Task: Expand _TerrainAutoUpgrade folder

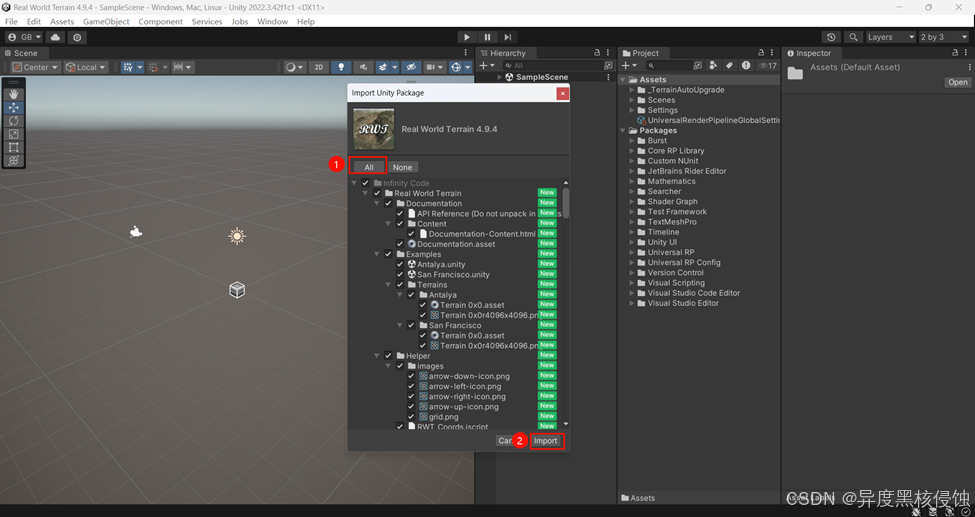Action: click(x=632, y=90)
